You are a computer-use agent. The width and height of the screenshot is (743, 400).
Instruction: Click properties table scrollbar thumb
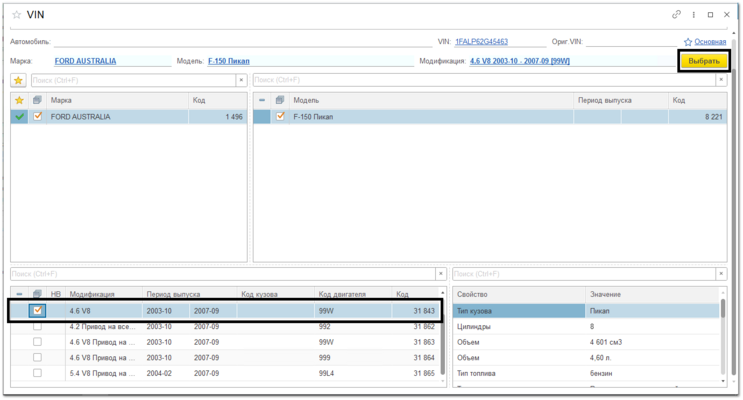tap(723, 309)
